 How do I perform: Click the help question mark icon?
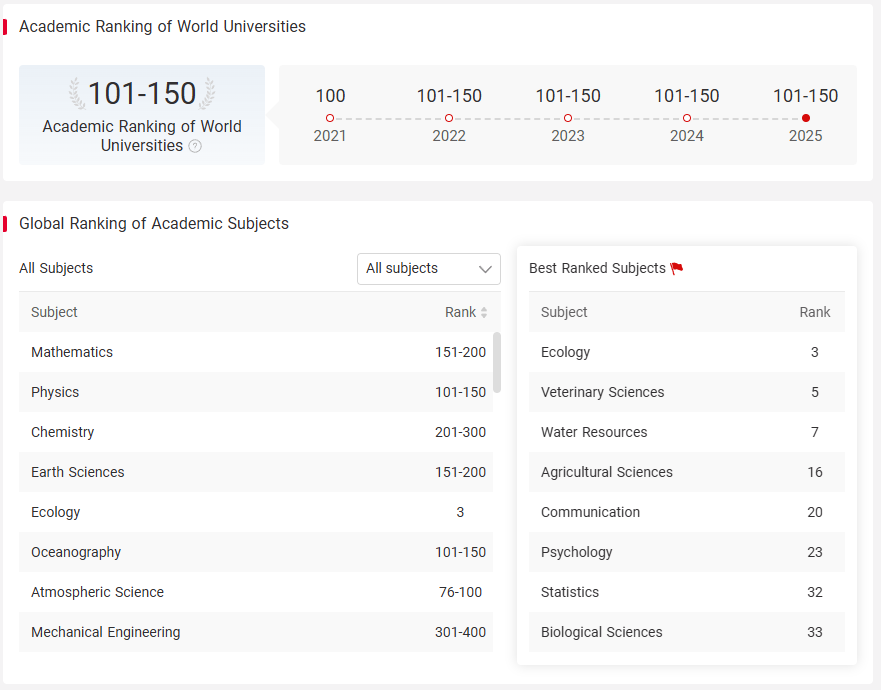pyautogui.click(x=195, y=146)
